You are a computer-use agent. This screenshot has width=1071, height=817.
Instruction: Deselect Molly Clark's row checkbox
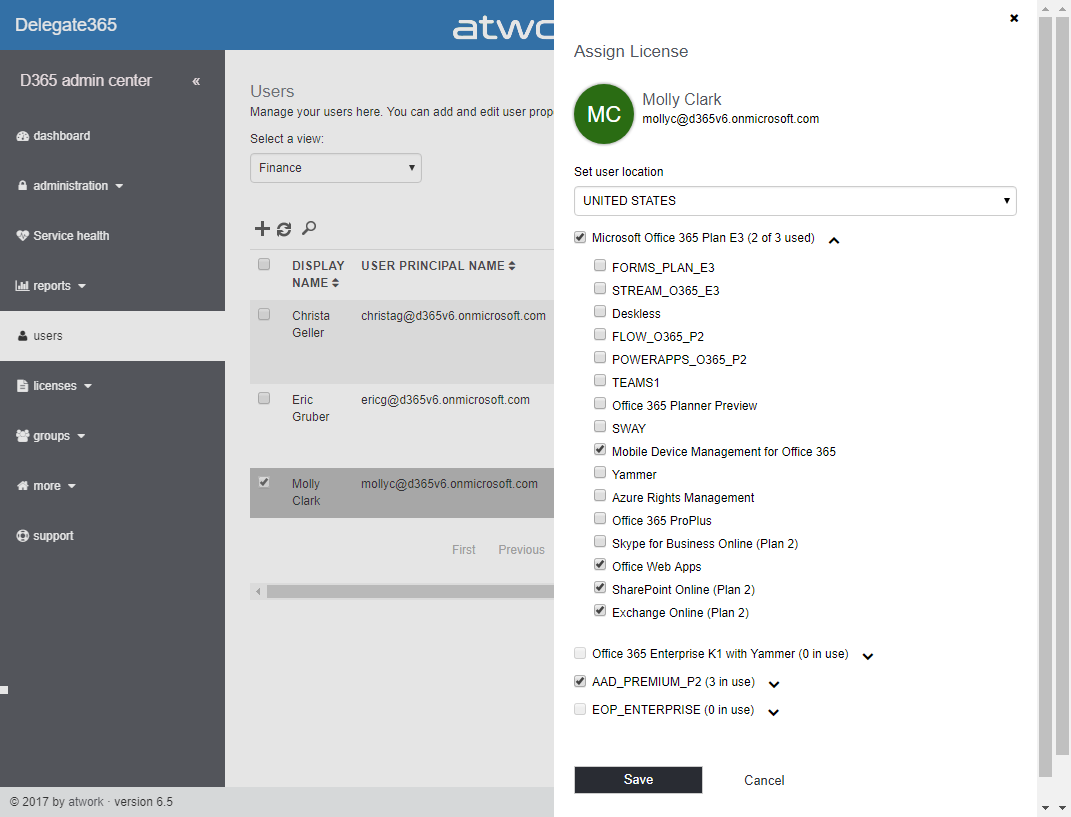[264, 482]
